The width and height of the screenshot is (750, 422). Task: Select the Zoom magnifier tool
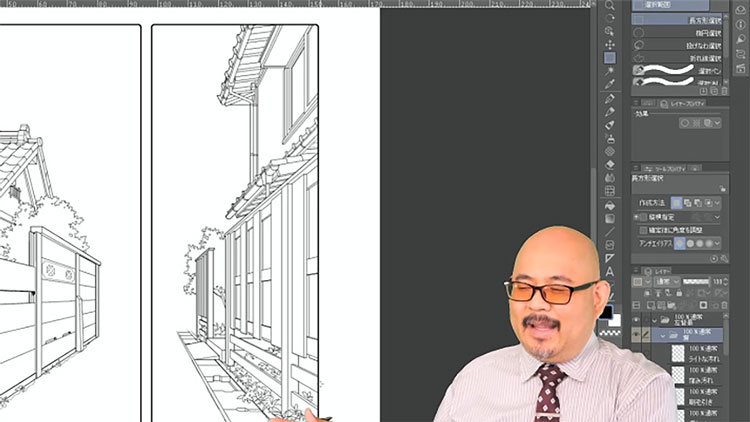point(609,5)
